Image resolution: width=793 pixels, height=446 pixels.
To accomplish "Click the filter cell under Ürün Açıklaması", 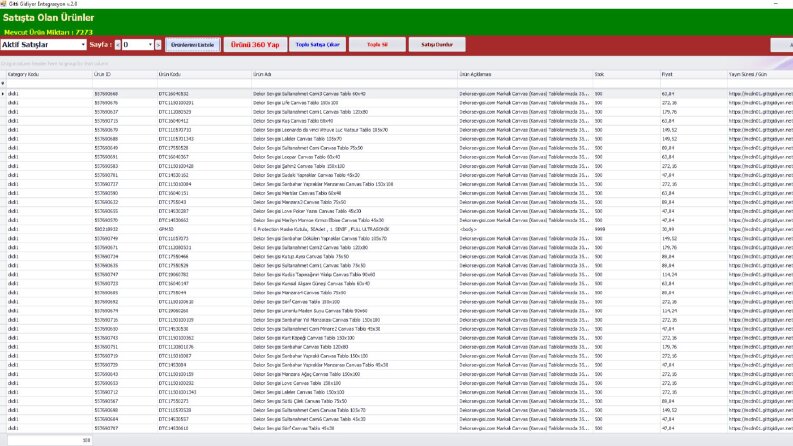I will [525, 83].
